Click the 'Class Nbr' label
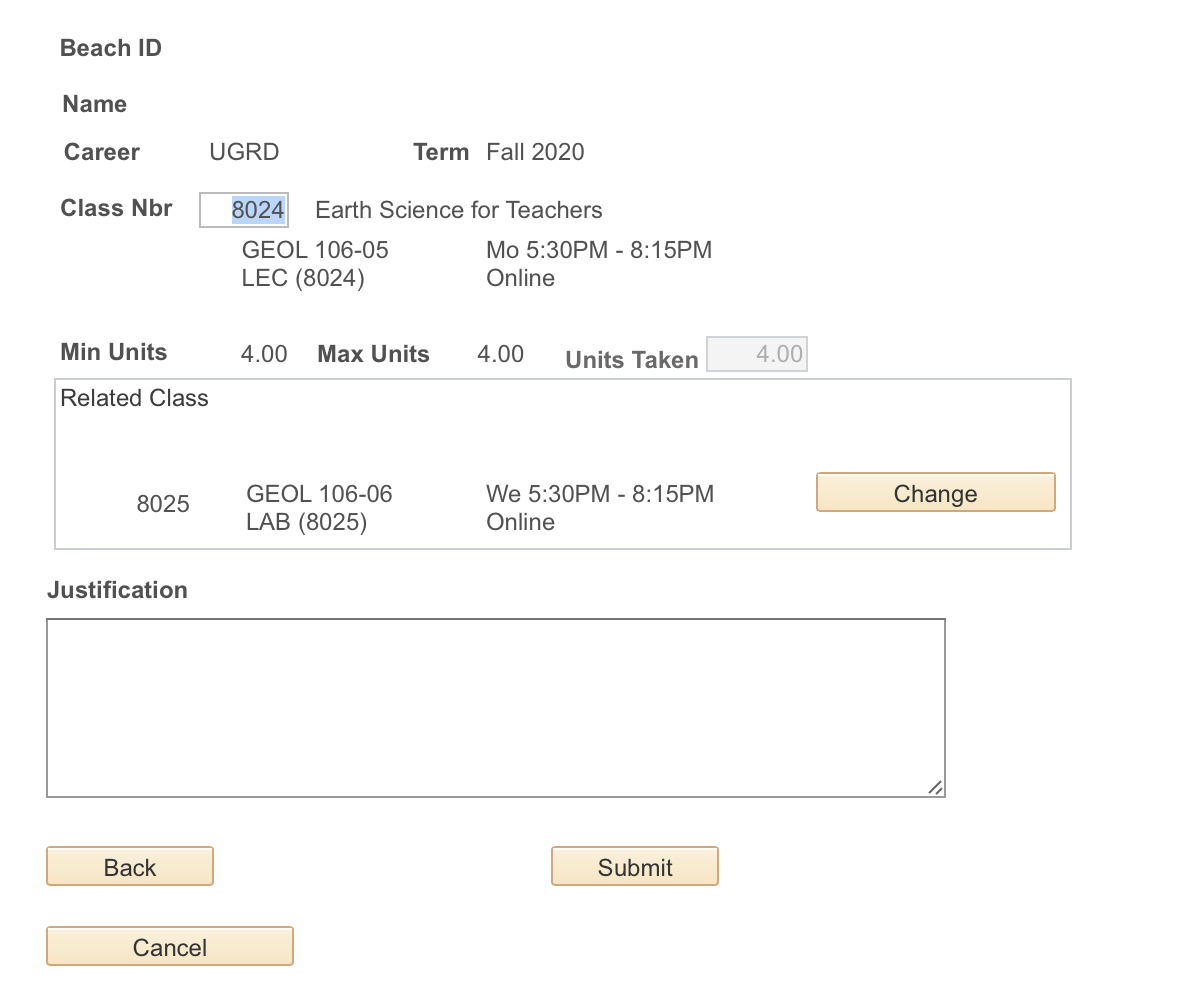 coord(116,208)
